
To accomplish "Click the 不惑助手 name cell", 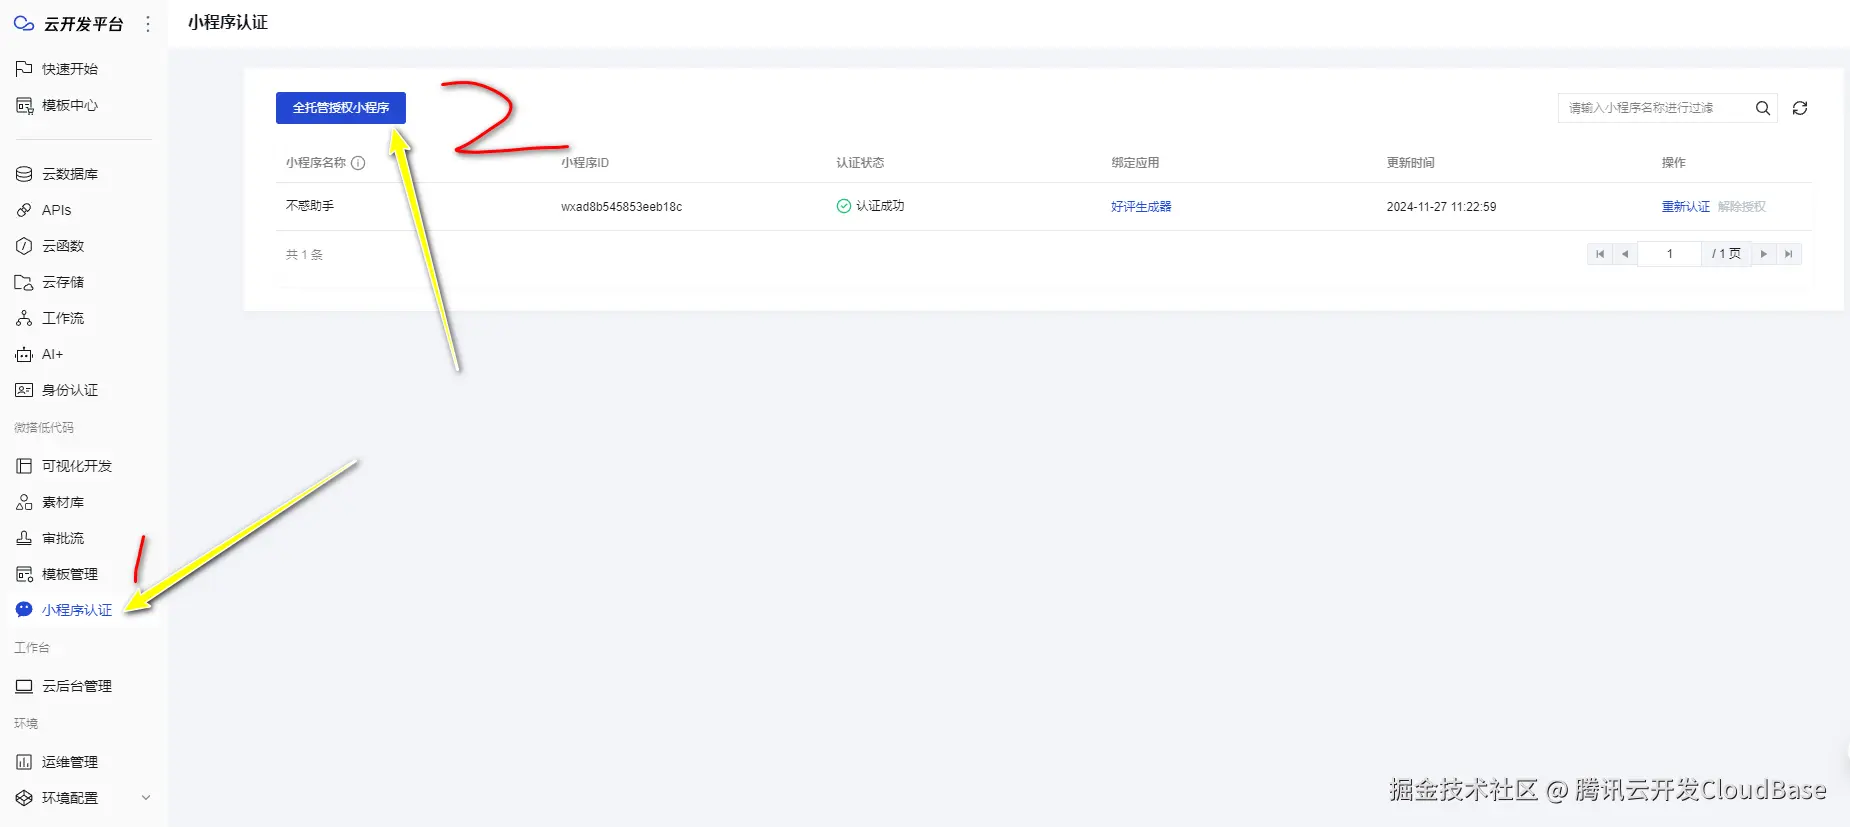I will [x=310, y=206].
